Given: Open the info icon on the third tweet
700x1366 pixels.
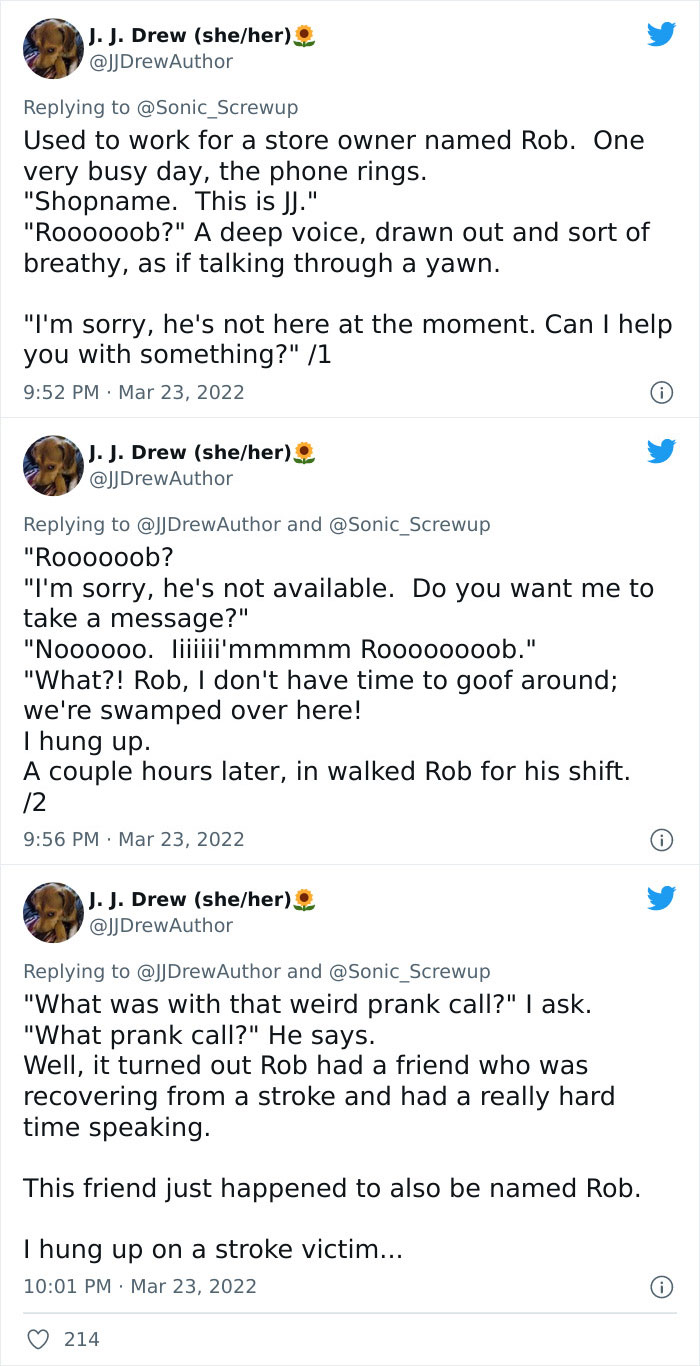Looking at the screenshot, I should [662, 1287].
